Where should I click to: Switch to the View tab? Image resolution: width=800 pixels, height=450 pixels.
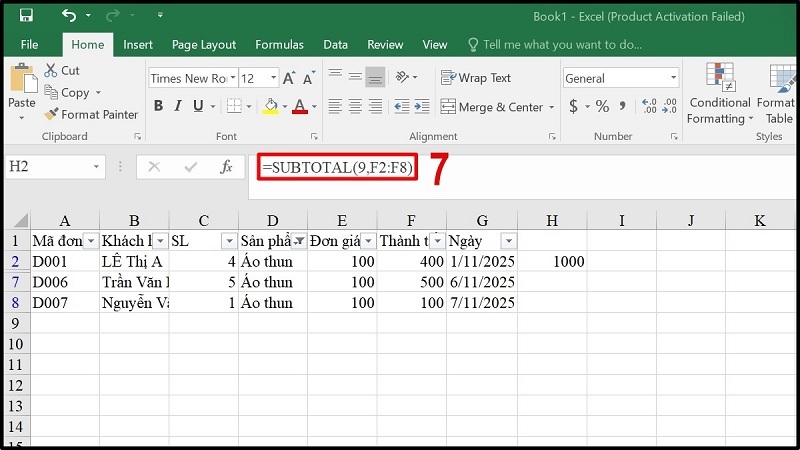(x=435, y=45)
